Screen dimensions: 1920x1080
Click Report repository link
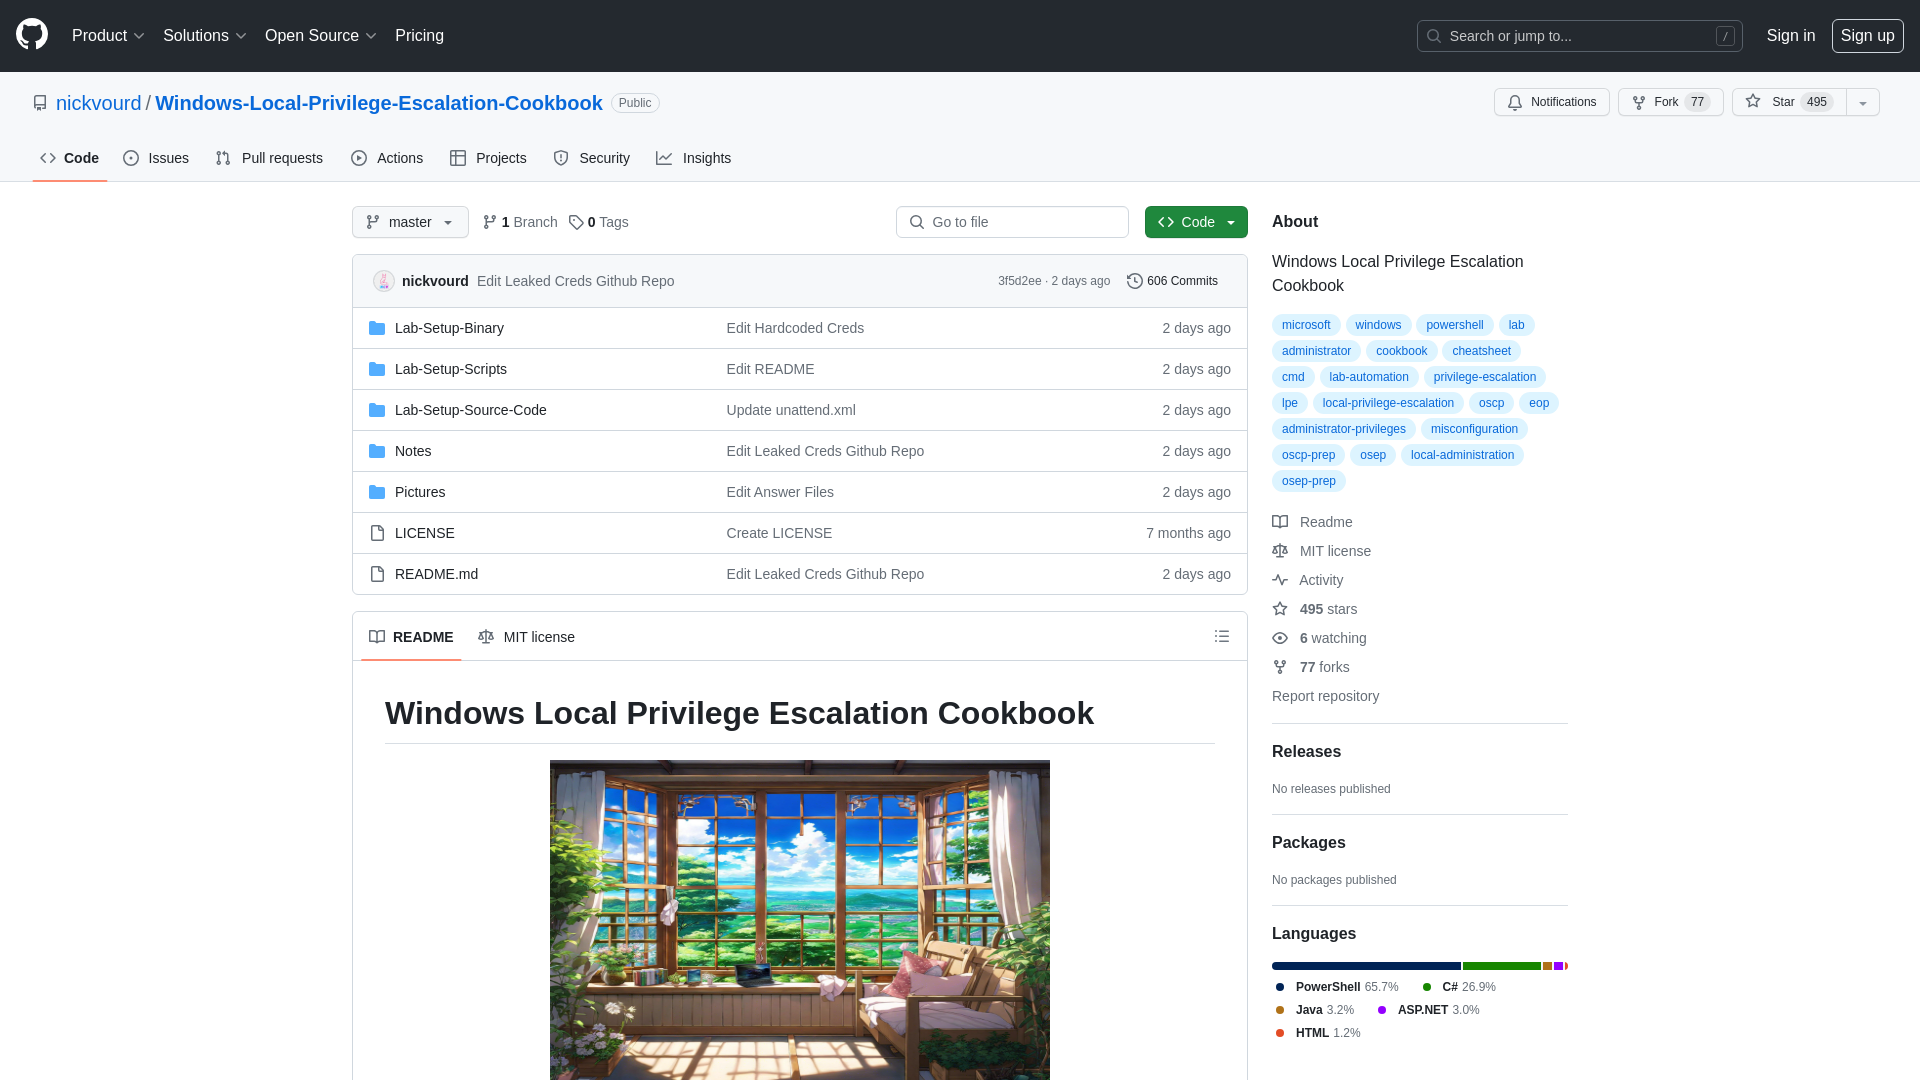[x=1325, y=696]
